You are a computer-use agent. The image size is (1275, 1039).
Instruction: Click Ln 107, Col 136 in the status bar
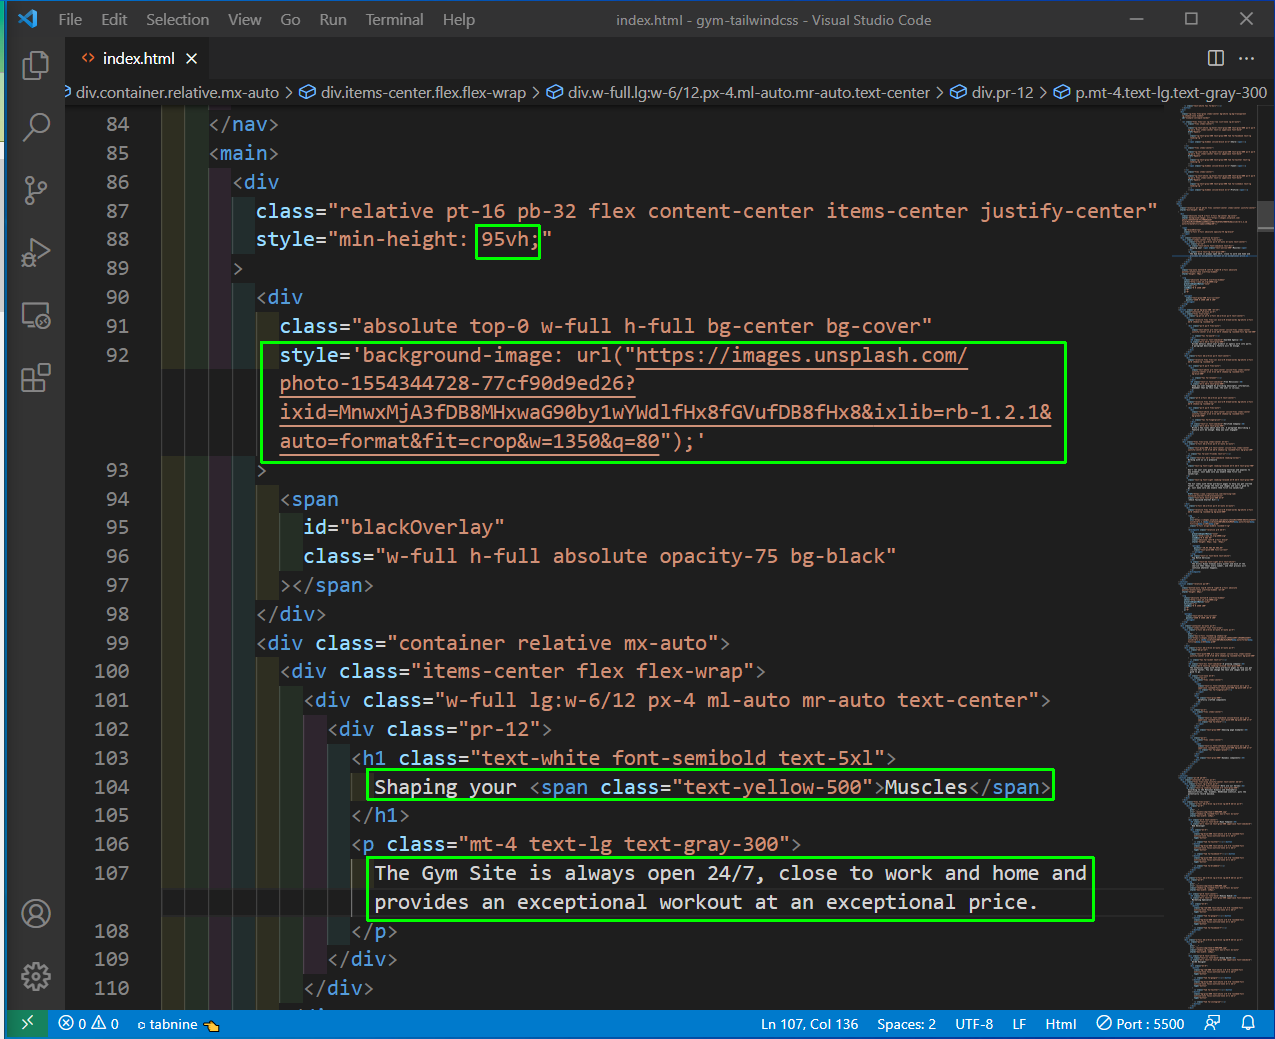pos(809,1024)
